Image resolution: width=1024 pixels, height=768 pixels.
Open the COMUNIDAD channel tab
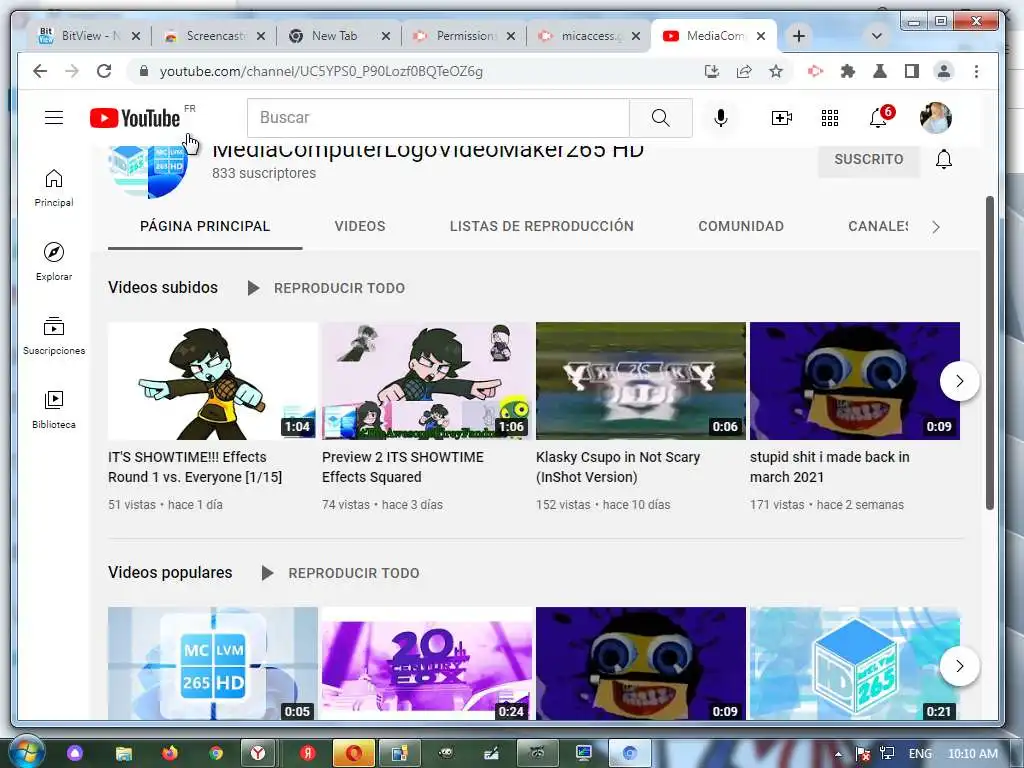tap(741, 226)
